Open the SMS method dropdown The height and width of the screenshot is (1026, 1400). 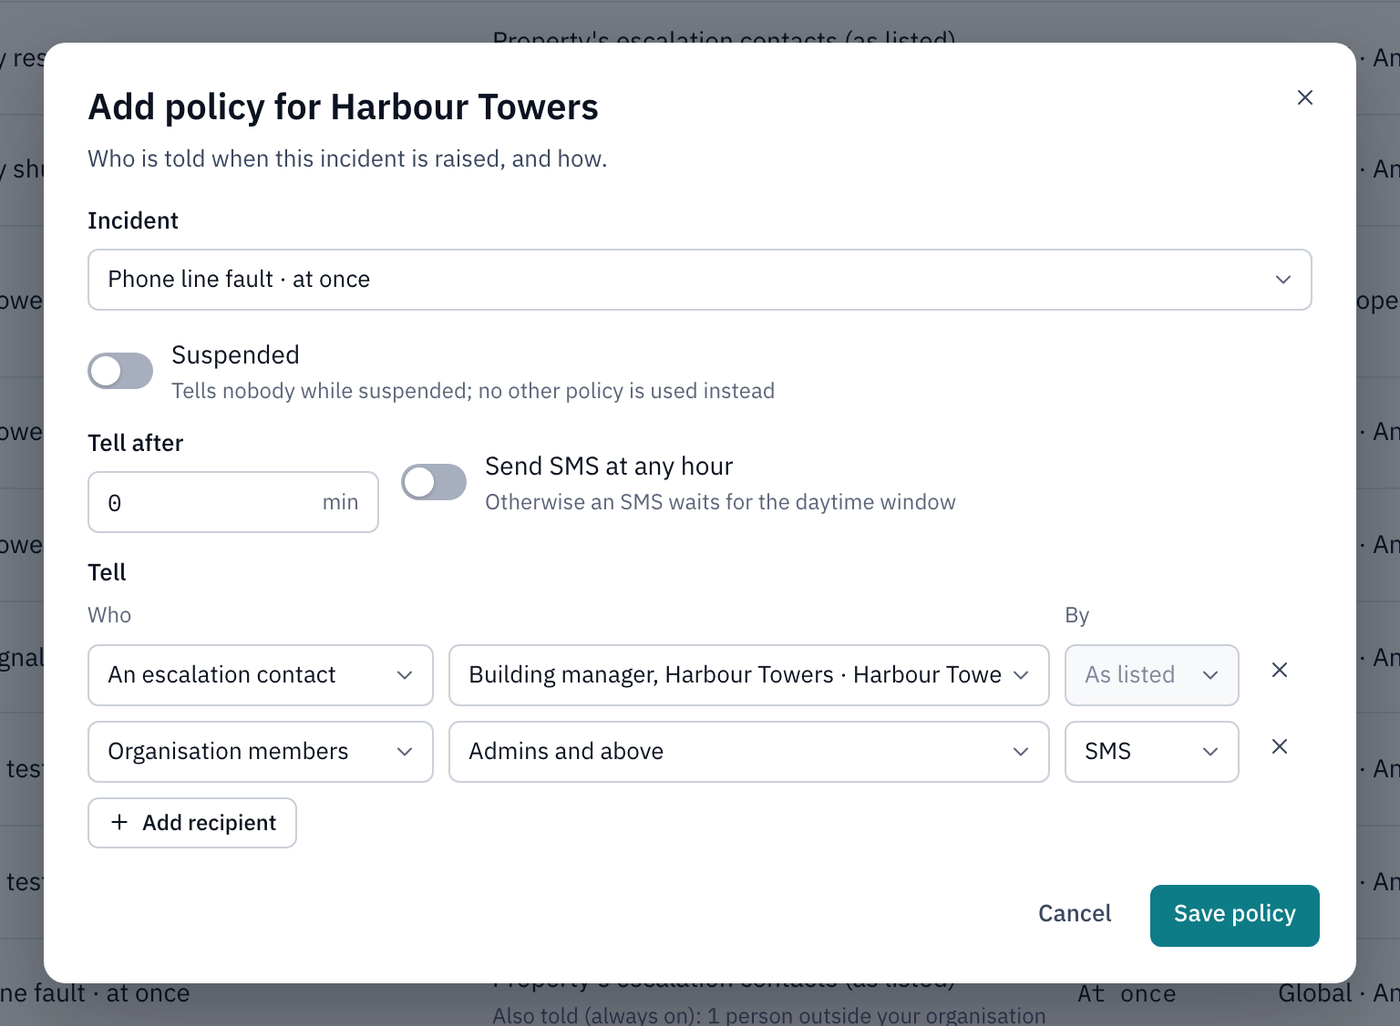(x=1152, y=752)
